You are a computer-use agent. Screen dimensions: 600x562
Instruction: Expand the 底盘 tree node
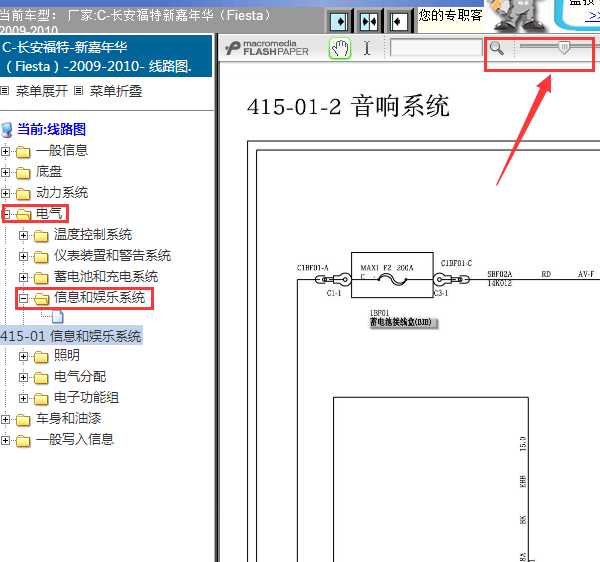pyautogui.click(x=5, y=173)
